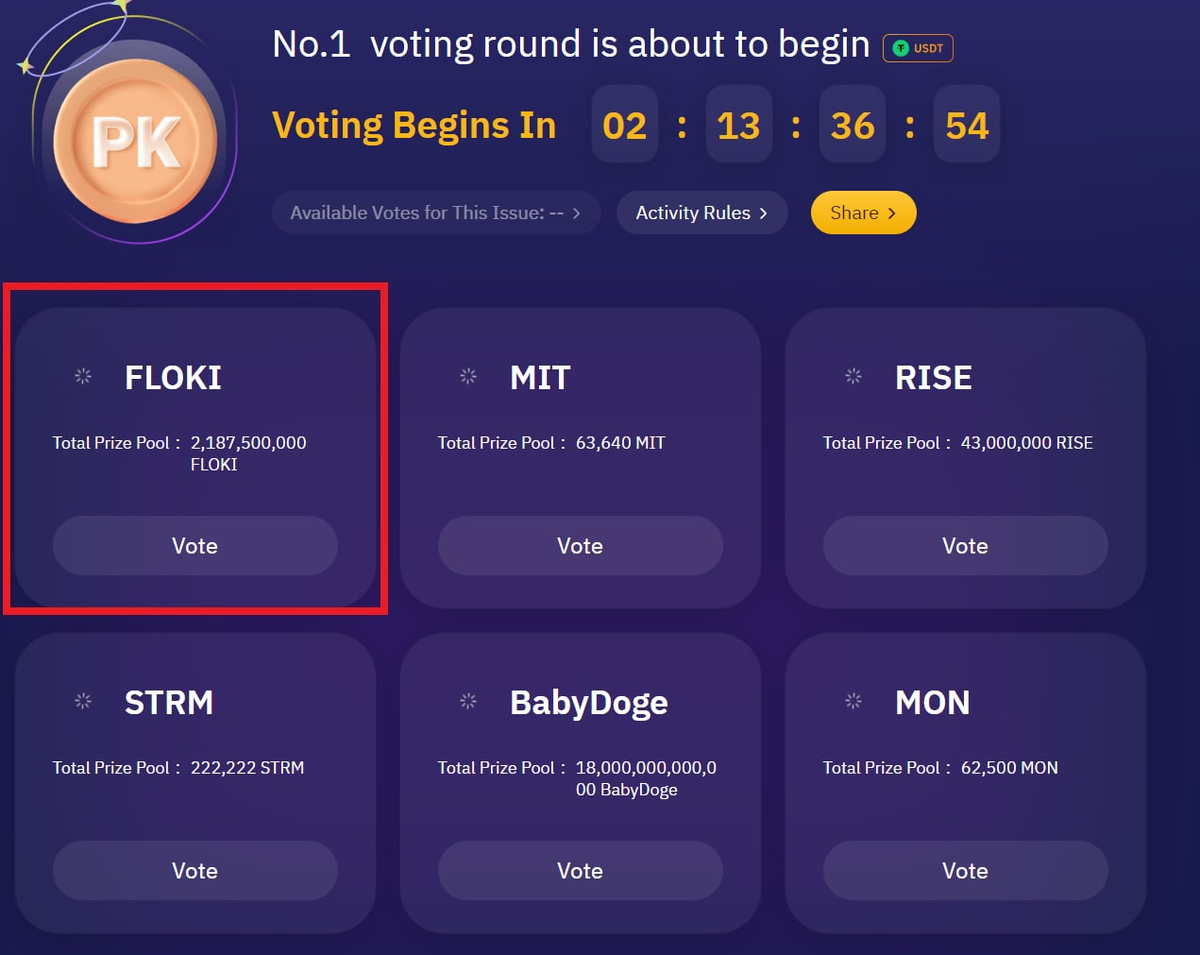The height and width of the screenshot is (955, 1200).
Task: Click the MIT token loading icon
Action: point(468,377)
